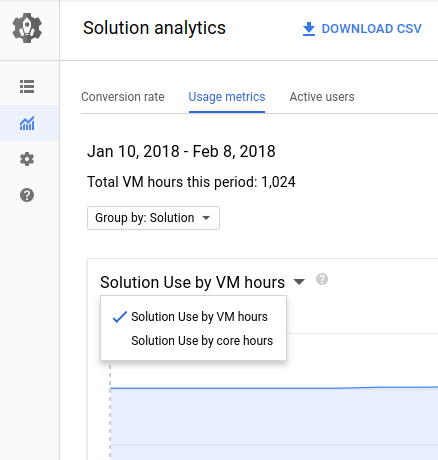Image resolution: width=438 pixels, height=460 pixels.
Task: Open the Active users tab
Action: coord(322,97)
